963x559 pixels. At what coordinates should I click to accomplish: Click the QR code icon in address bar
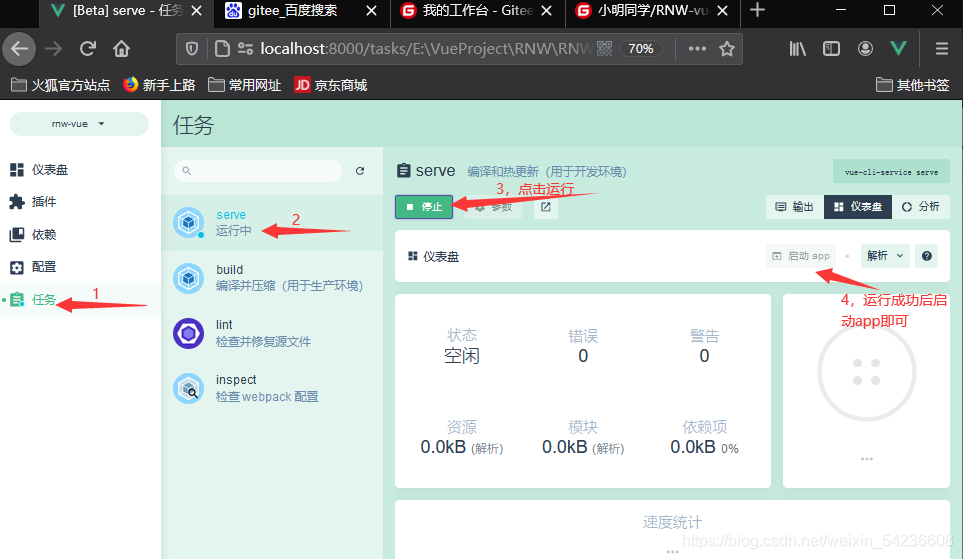point(604,49)
